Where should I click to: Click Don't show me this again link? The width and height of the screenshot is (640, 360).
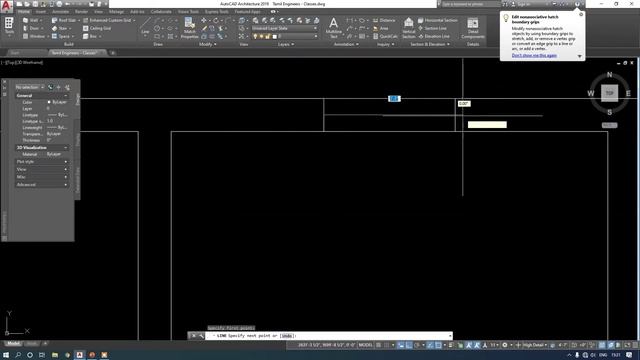534,56
